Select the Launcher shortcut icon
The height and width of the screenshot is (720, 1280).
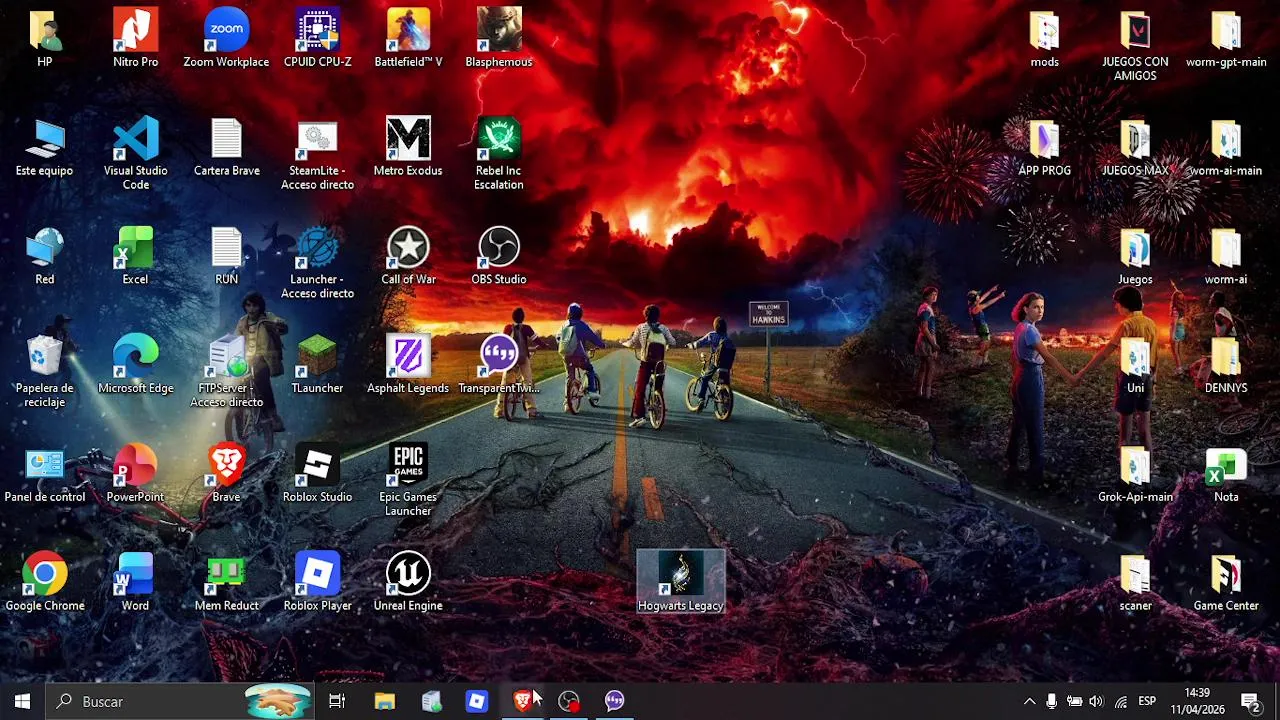(317, 262)
